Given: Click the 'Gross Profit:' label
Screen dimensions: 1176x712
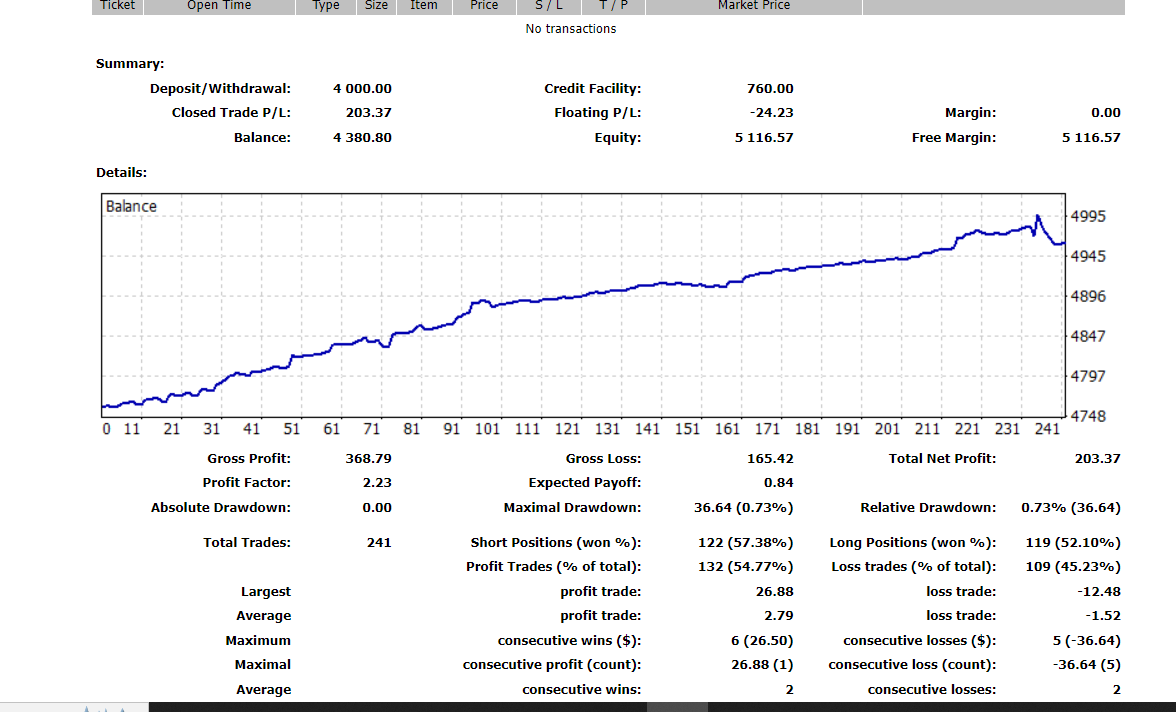Looking at the screenshot, I should pos(249,458).
